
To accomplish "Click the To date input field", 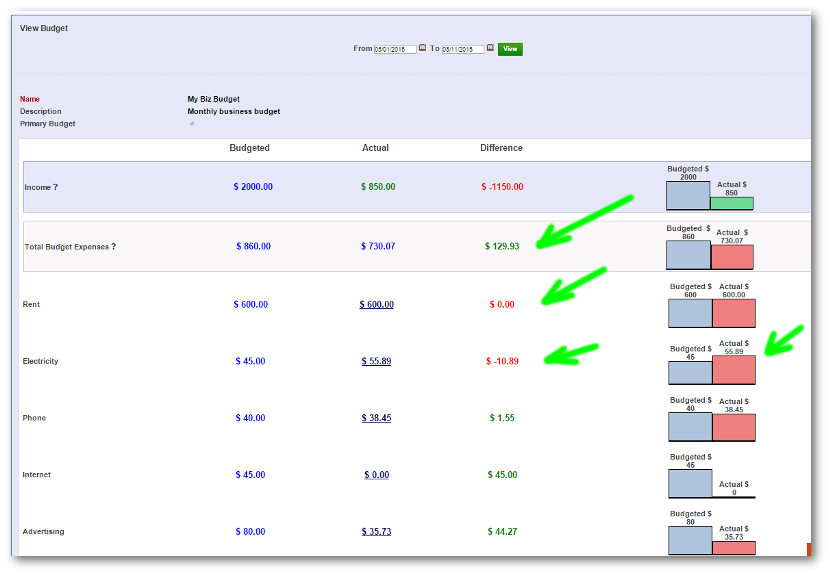I will pos(463,49).
